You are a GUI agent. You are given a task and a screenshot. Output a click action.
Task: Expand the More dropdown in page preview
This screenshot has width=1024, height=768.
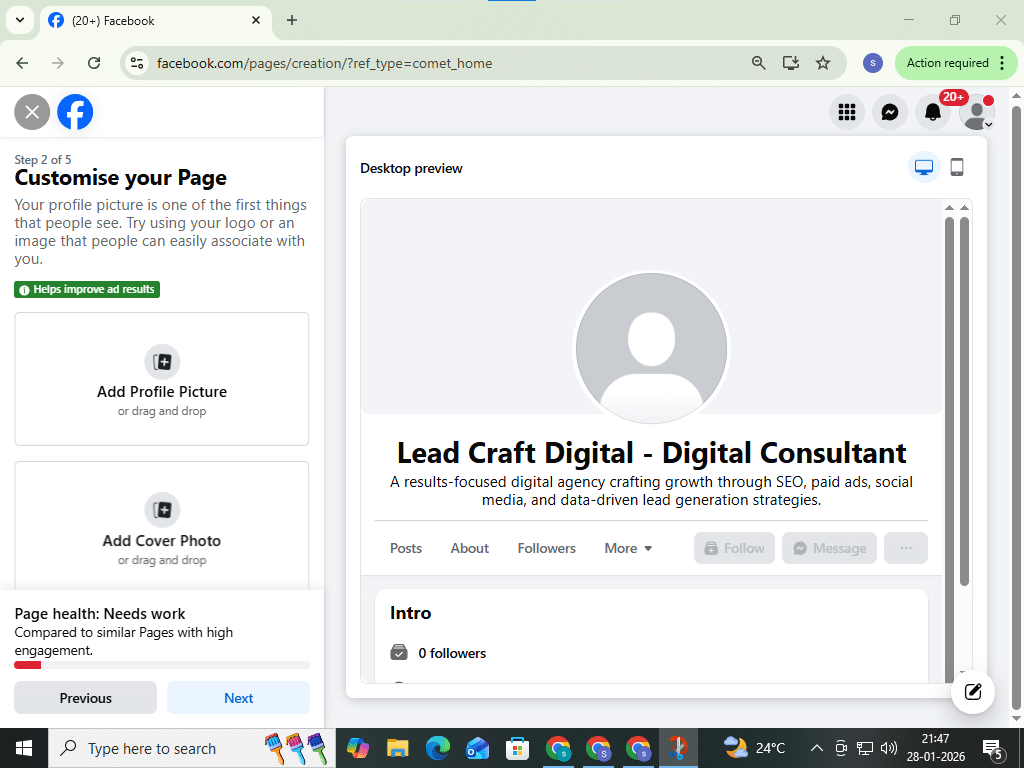tap(628, 548)
